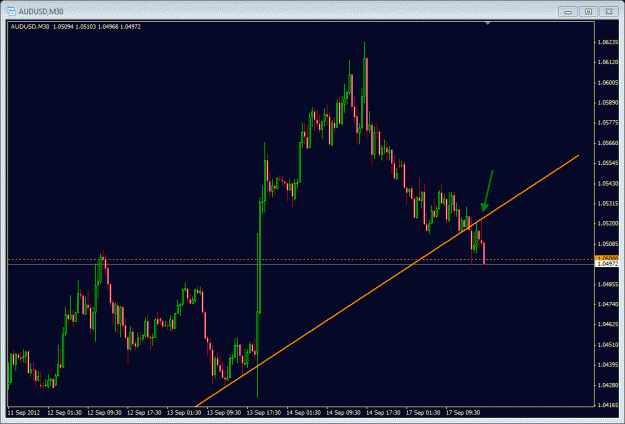Click the 1.04510 price scale label
This screenshot has height=424, width=625.
tap(608, 345)
